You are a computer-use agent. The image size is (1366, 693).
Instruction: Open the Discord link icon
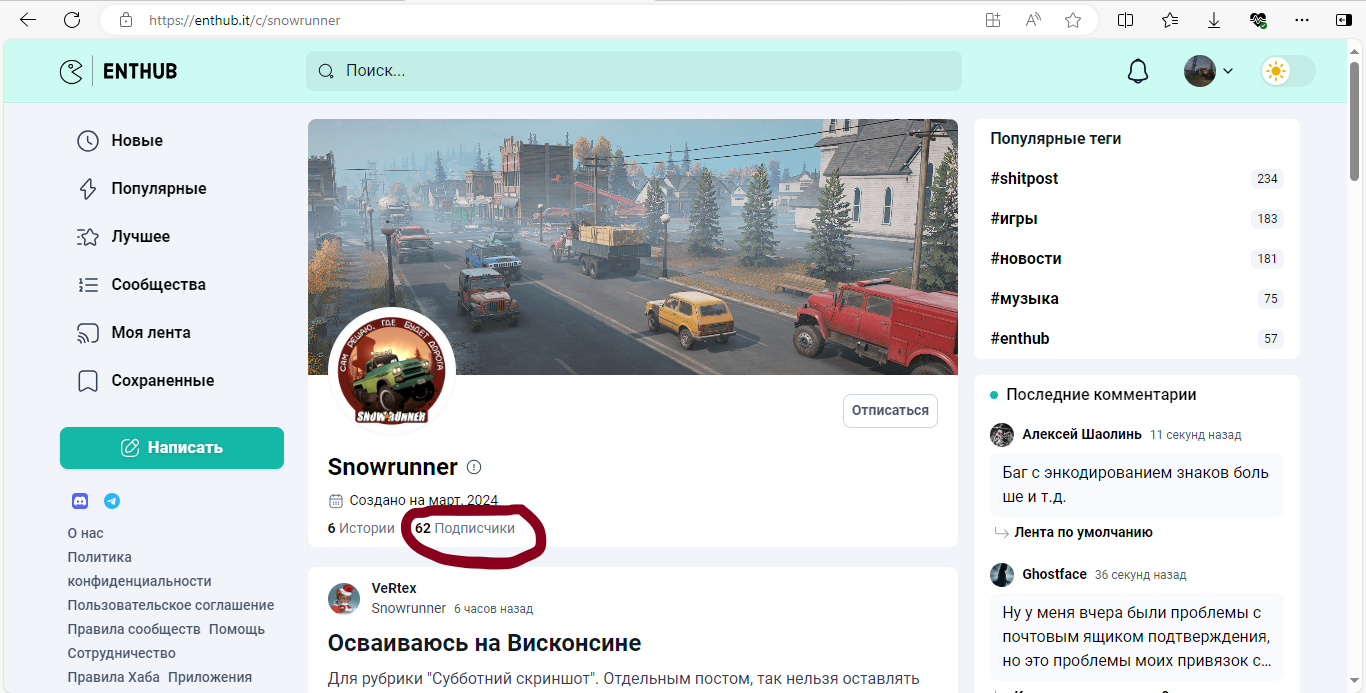pos(80,501)
